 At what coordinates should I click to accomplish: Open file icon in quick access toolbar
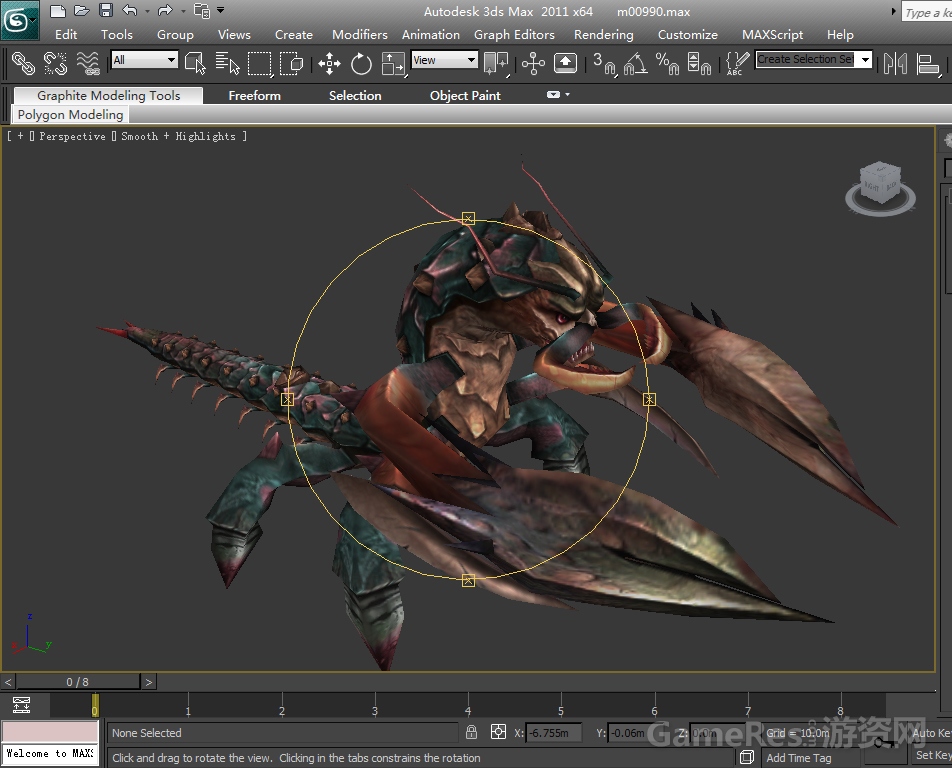coord(81,11)
